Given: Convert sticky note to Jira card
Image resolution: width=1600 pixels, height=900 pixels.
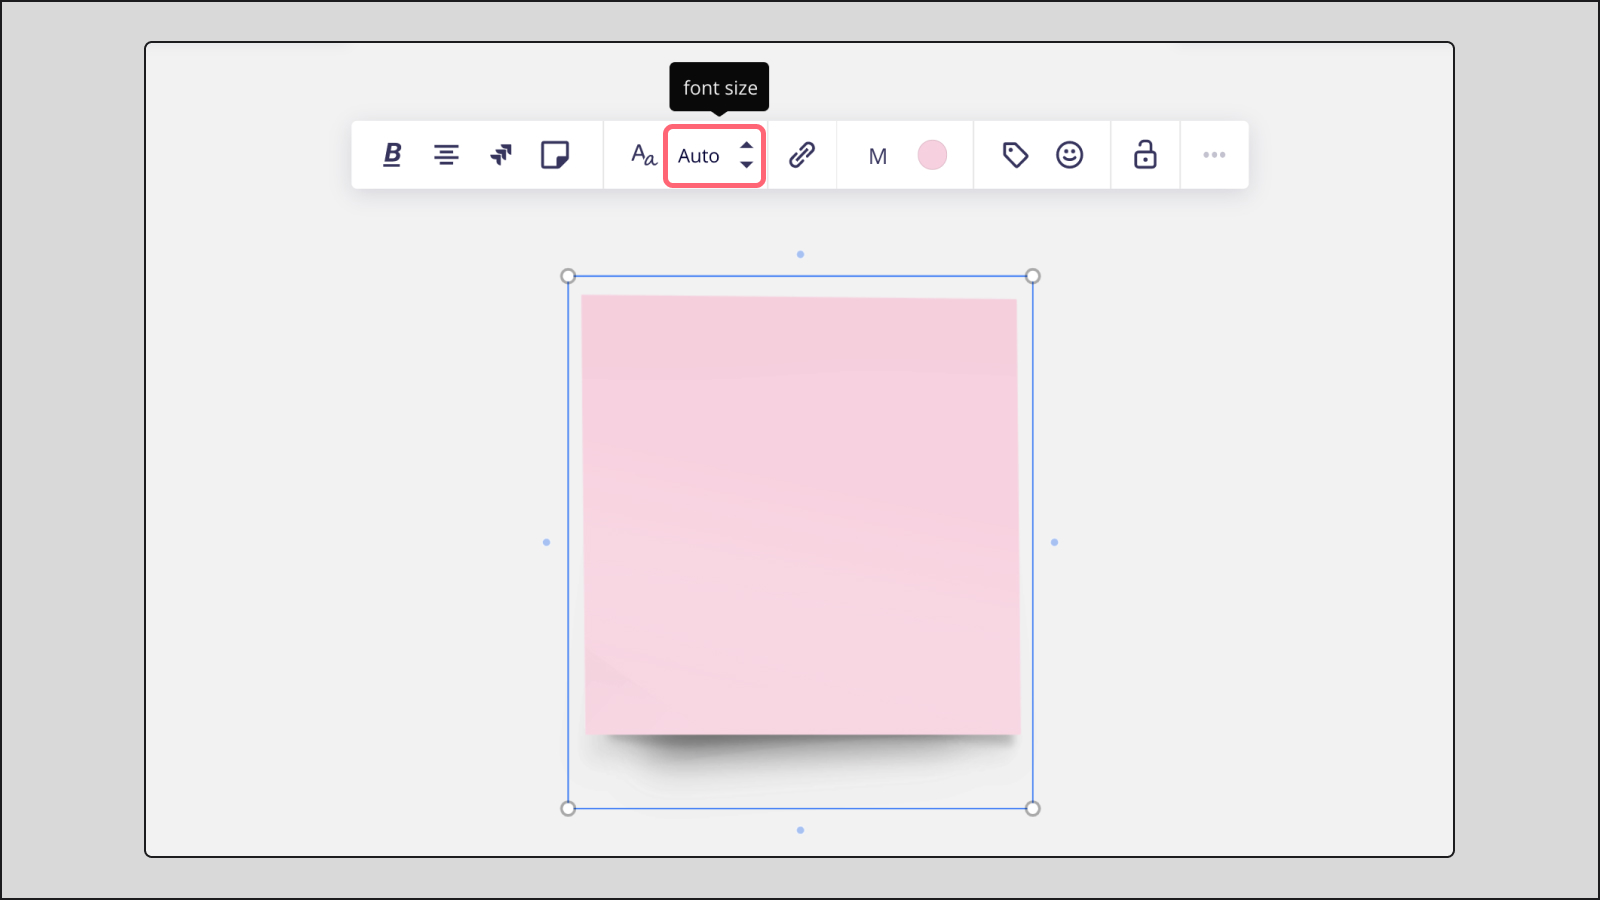Looking at the screenshot, I should tap(501, 155).
